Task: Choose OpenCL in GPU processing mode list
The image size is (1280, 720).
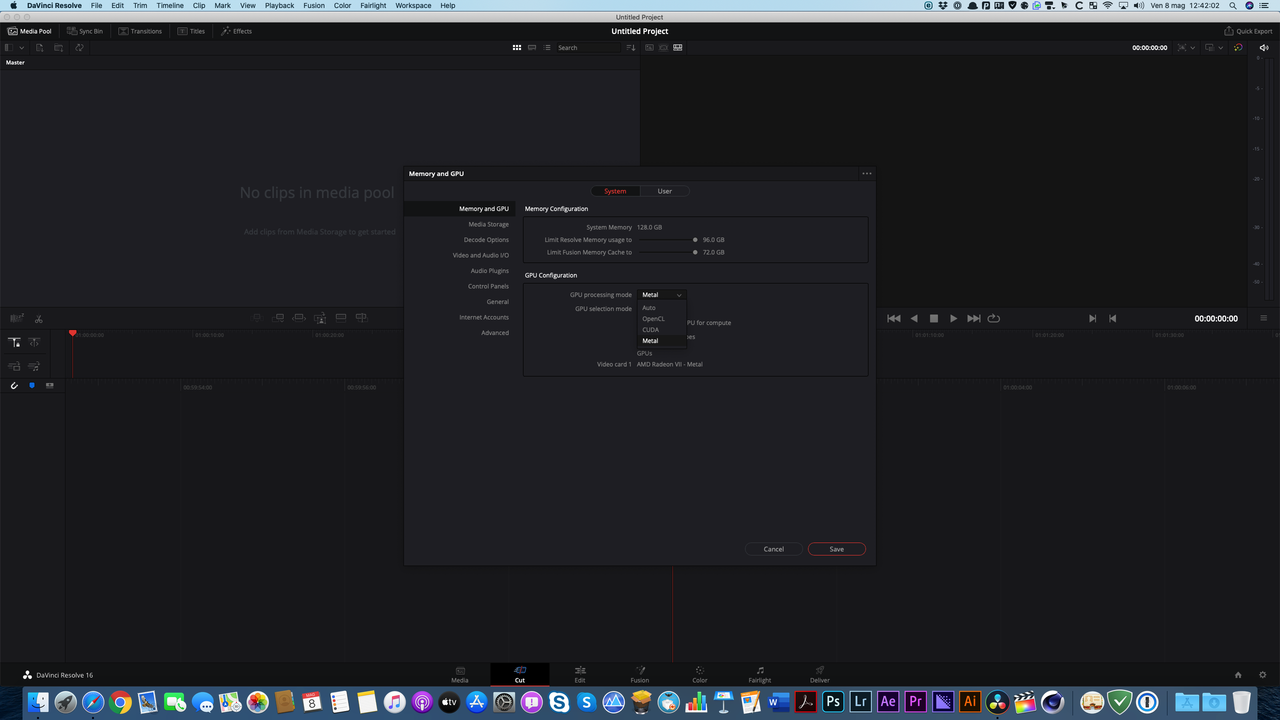Action: [x=662, y=318]
